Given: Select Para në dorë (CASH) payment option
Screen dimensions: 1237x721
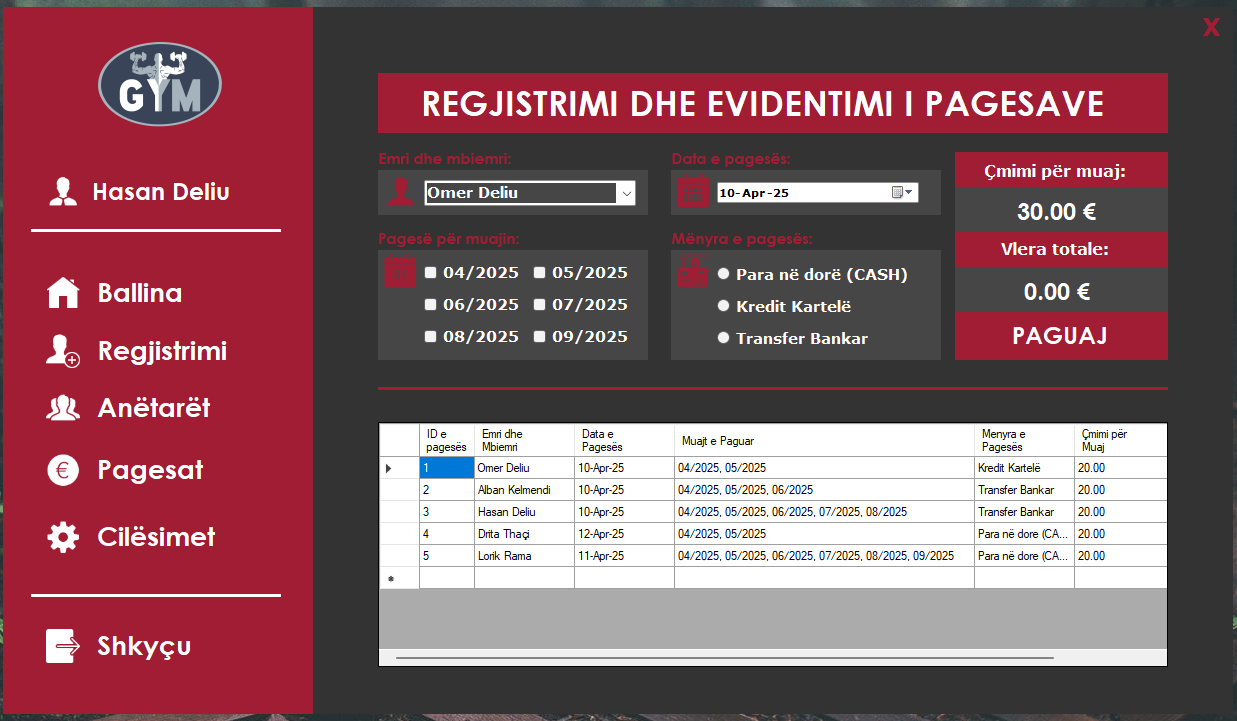Looking at the screenshot, I should [724, 274].
